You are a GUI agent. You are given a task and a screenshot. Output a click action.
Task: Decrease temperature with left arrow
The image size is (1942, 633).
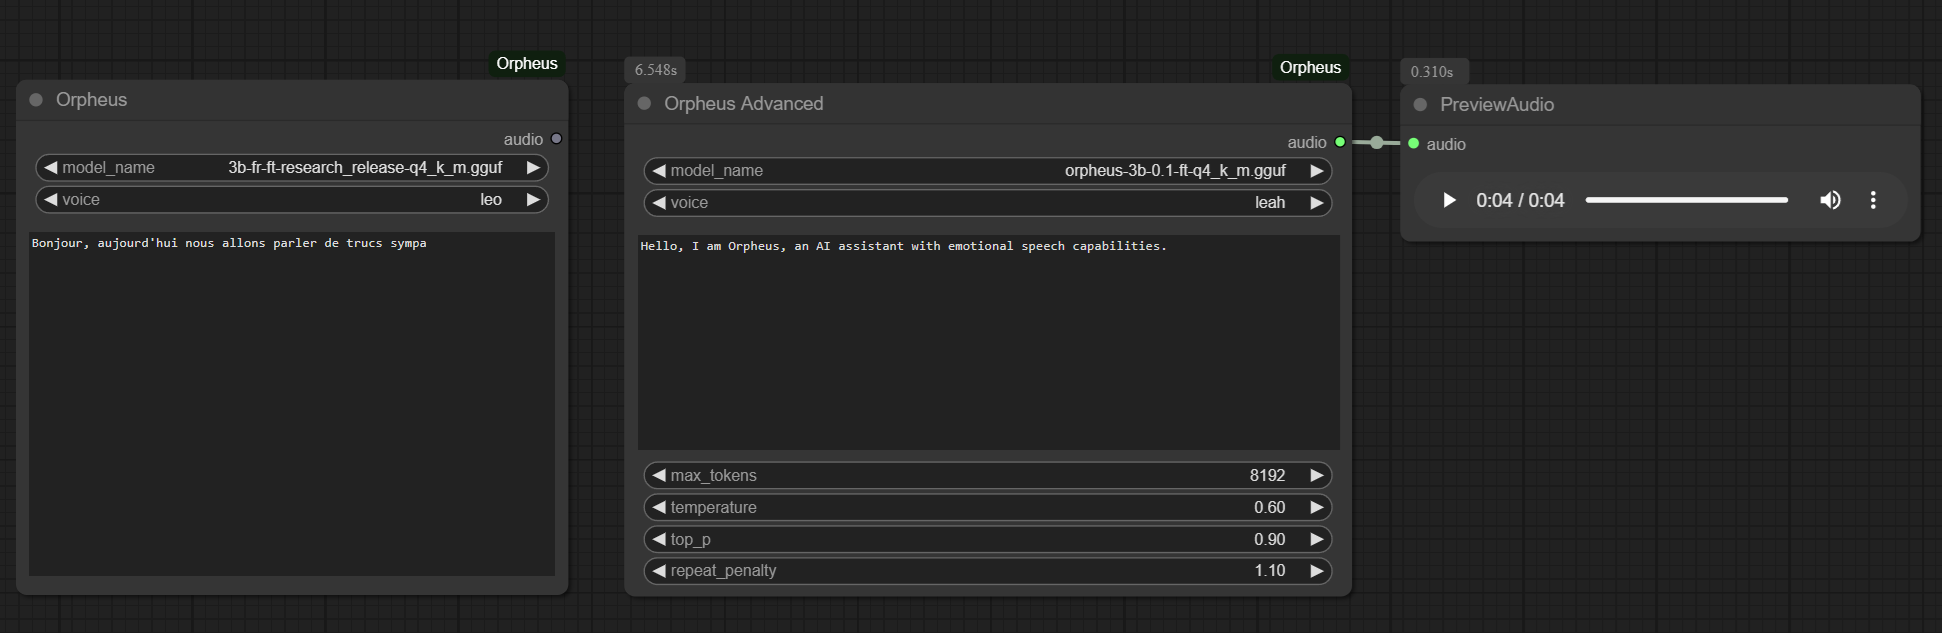659,508
